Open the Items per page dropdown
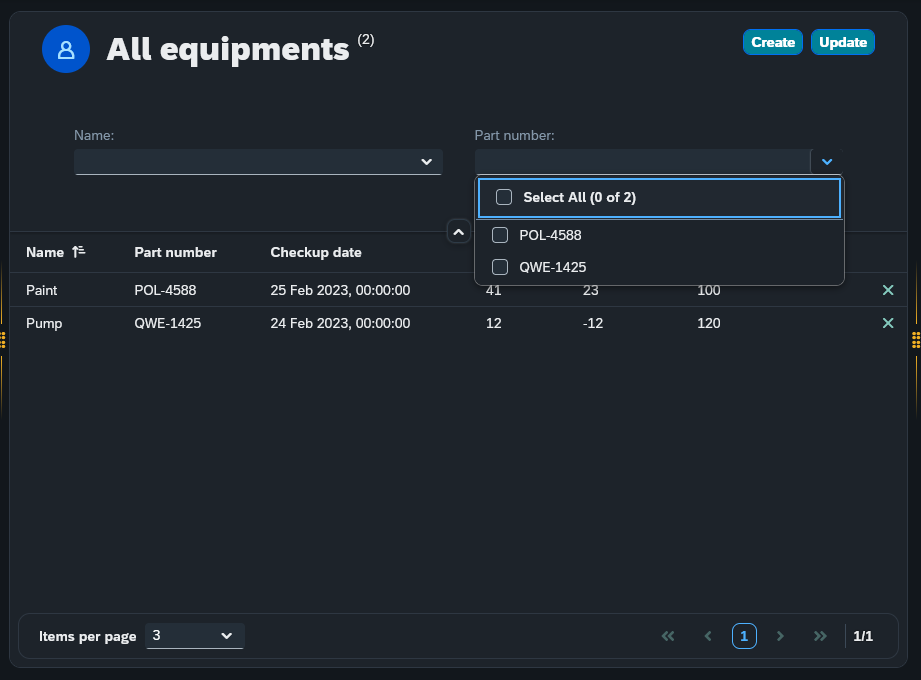This screenshot has height=680, width=921. click(x=195, y=636)
